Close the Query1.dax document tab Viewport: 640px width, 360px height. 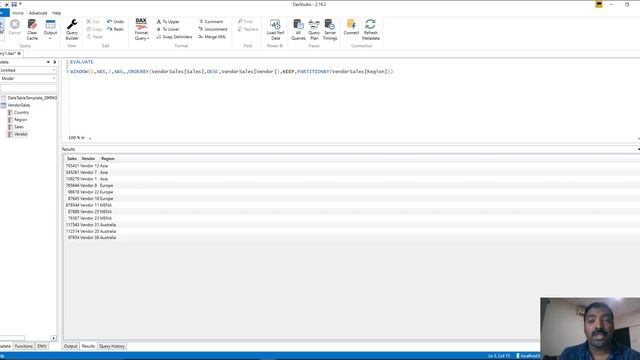pos(19,53)
